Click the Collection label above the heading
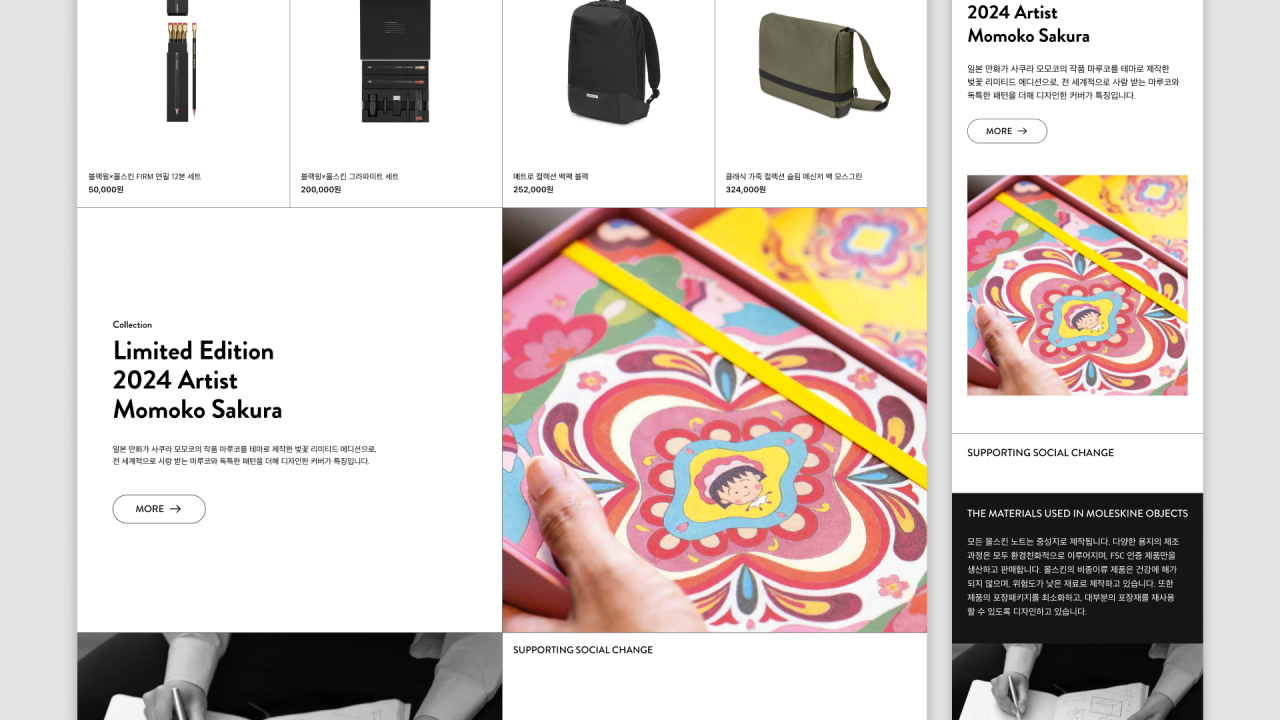 point(132,324)
